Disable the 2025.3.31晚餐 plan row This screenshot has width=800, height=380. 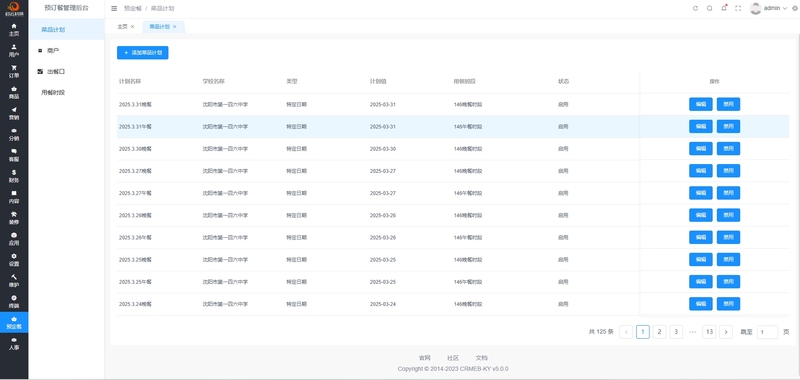(728, 104)
